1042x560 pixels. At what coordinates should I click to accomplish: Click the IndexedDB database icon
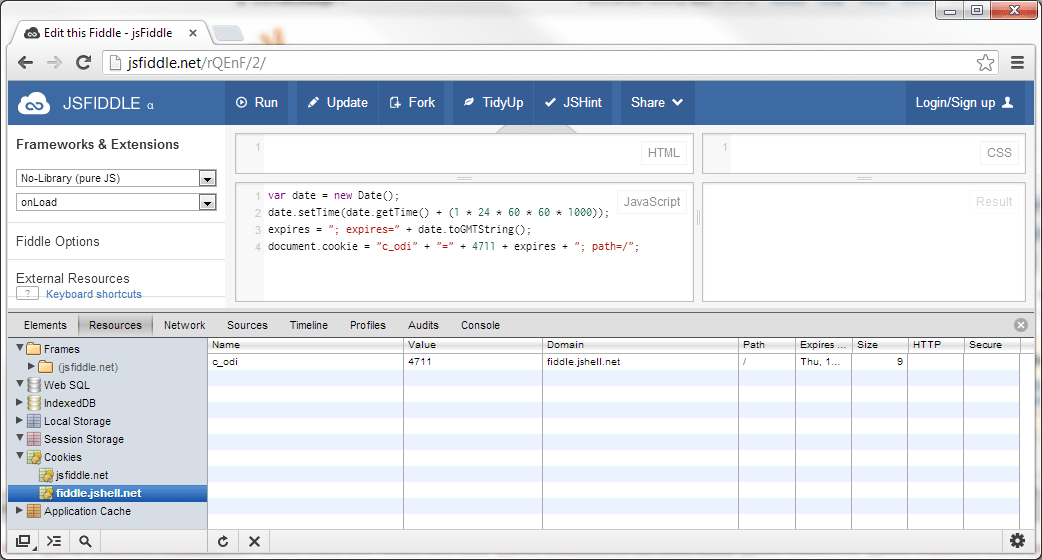[34, 403]
